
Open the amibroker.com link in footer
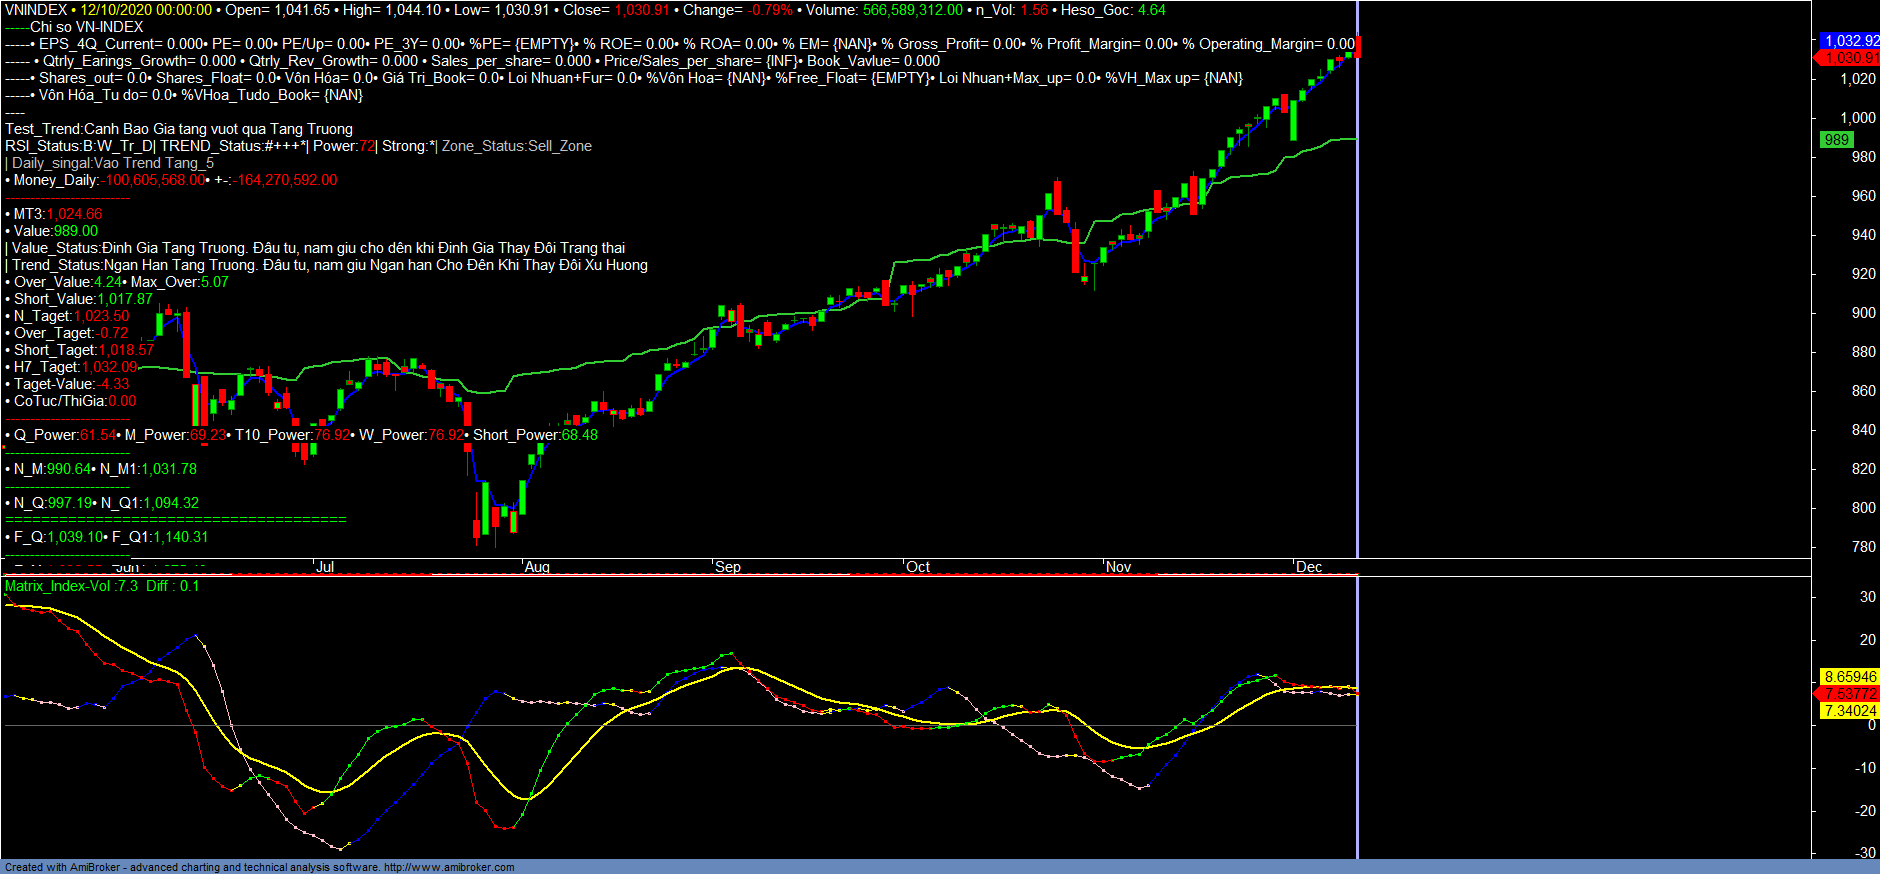(x=449, y=867)
